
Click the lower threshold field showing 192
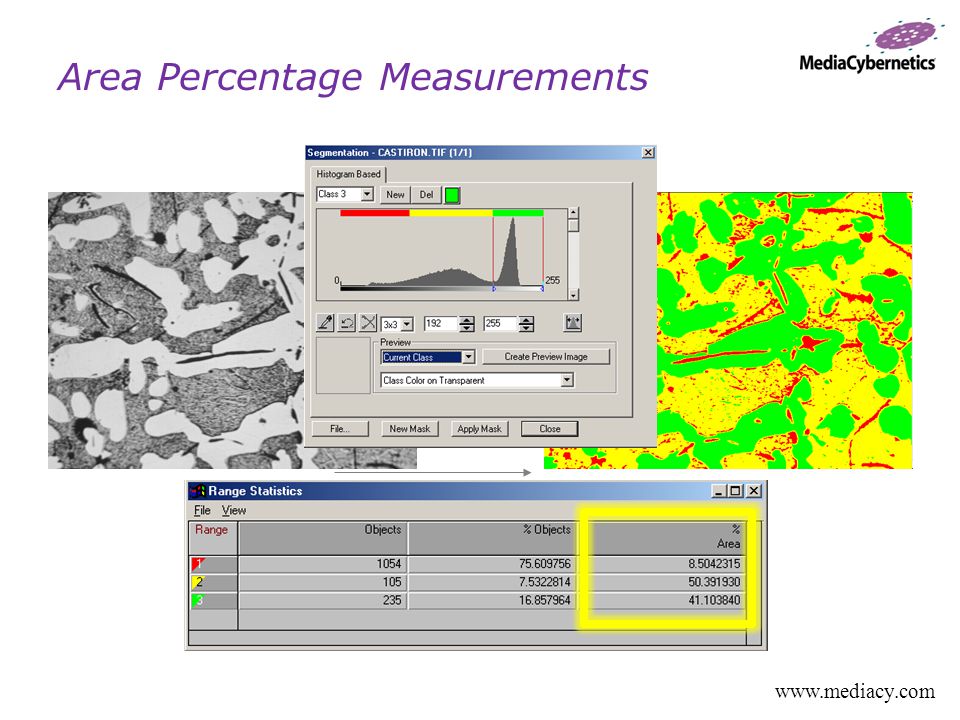pos(441,323)
